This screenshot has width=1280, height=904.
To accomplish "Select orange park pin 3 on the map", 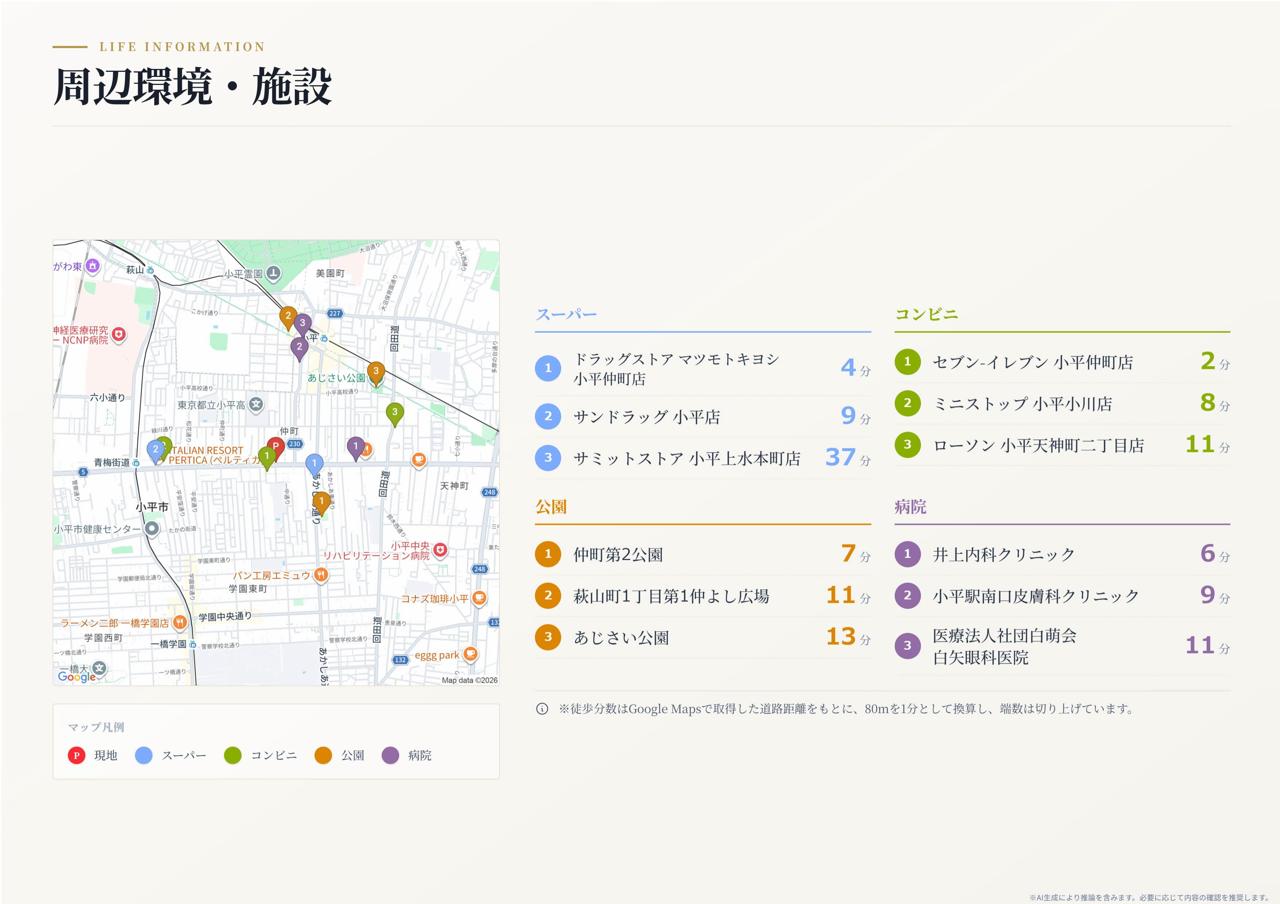I will [376, 373].
